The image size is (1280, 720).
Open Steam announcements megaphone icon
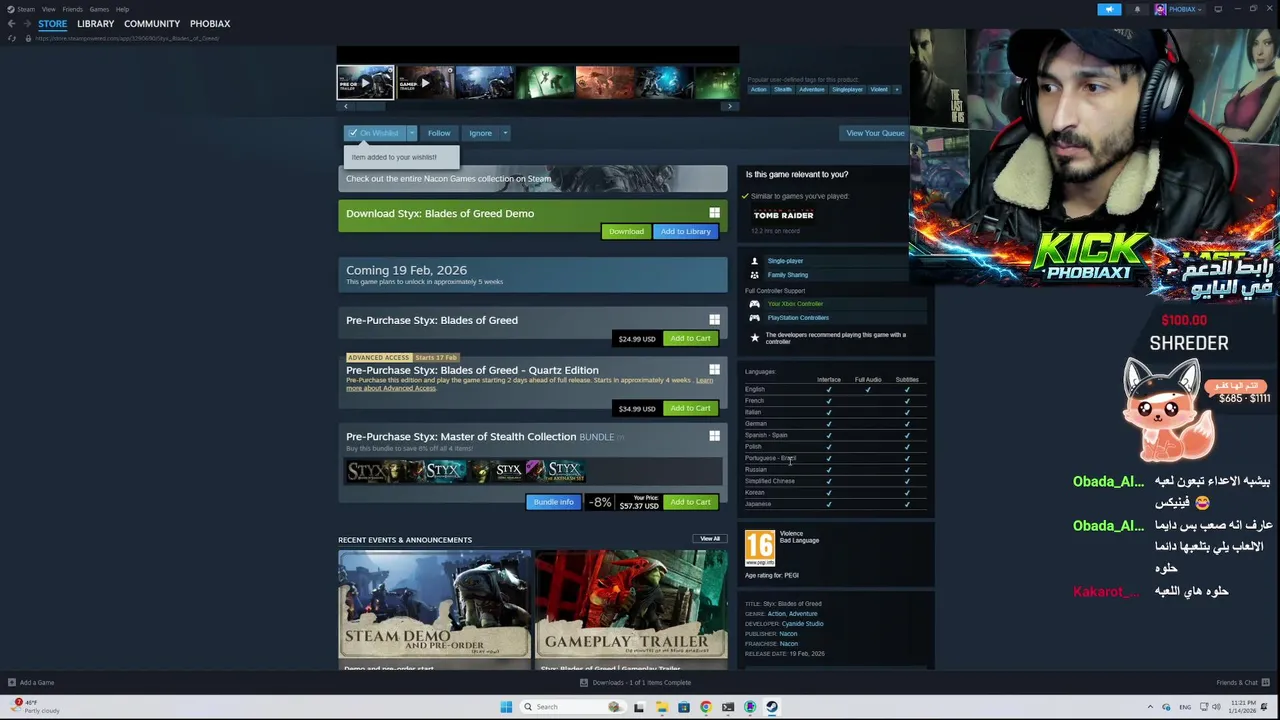1109,9
